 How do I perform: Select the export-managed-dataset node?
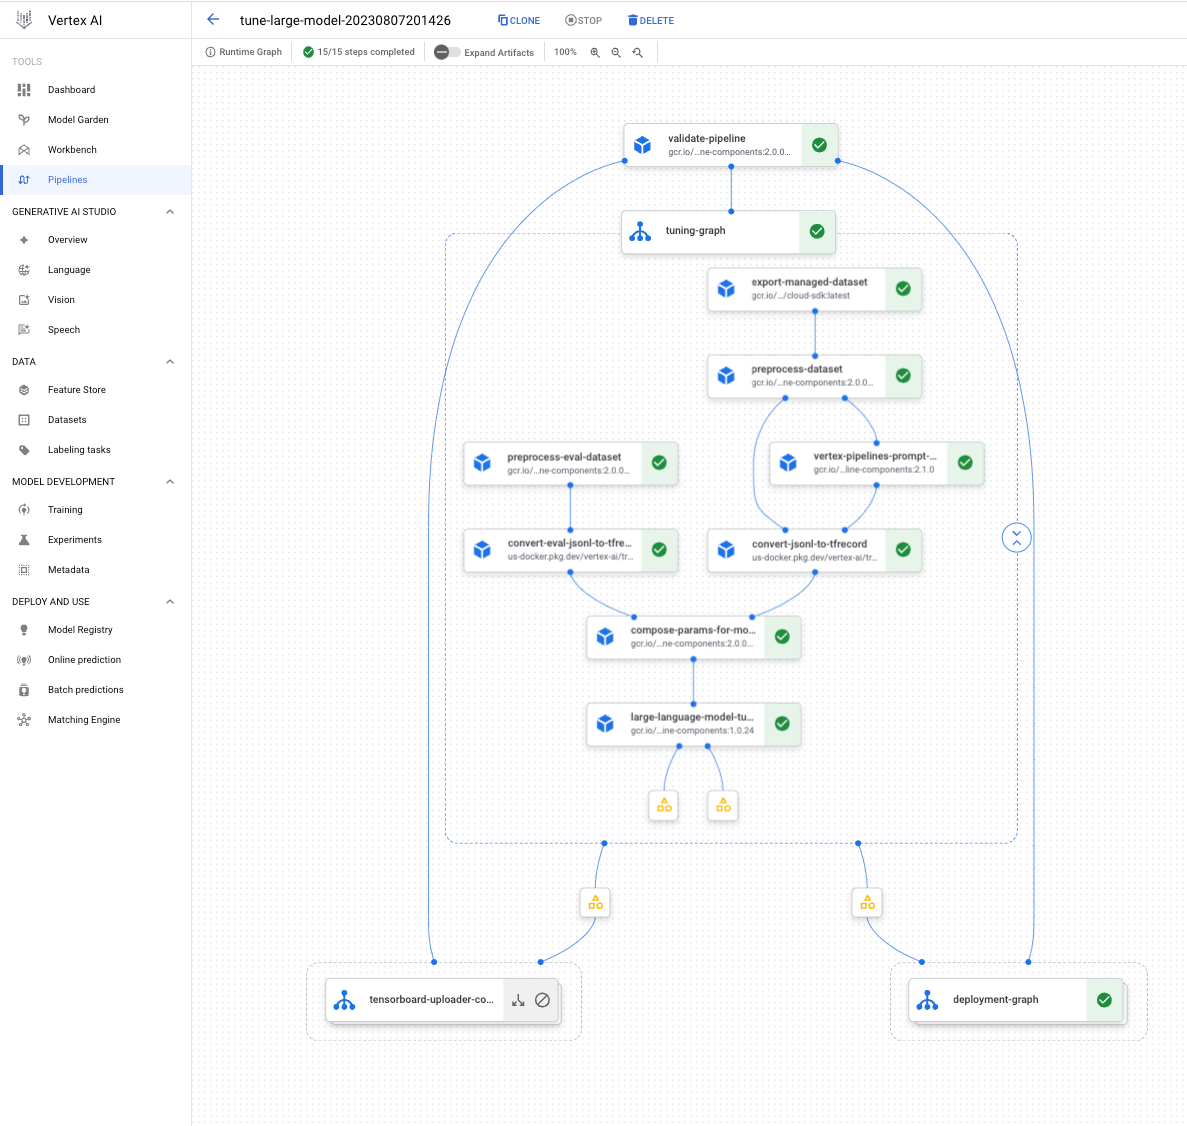815,289
